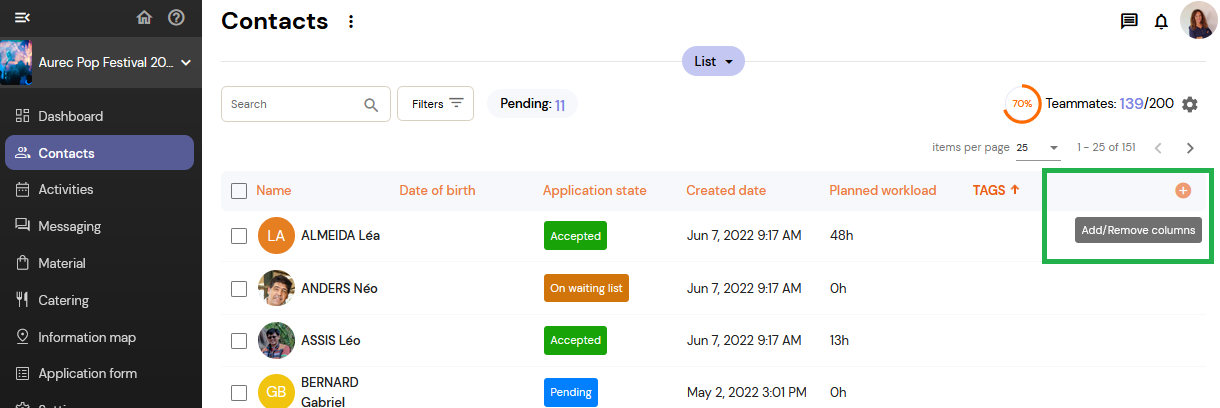Click the On waiting list badge
The image size is (1220, 408).
tap(586, 288)
